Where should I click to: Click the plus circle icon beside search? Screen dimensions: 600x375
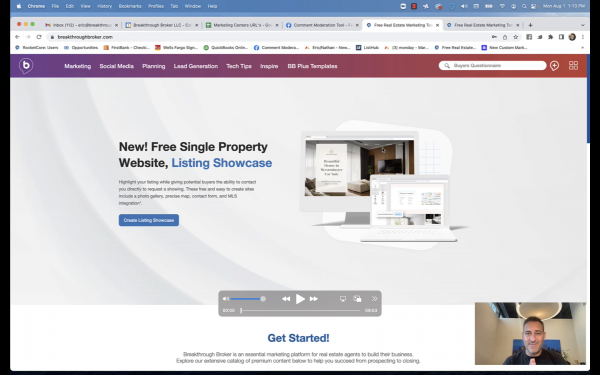tap(554, 66)
